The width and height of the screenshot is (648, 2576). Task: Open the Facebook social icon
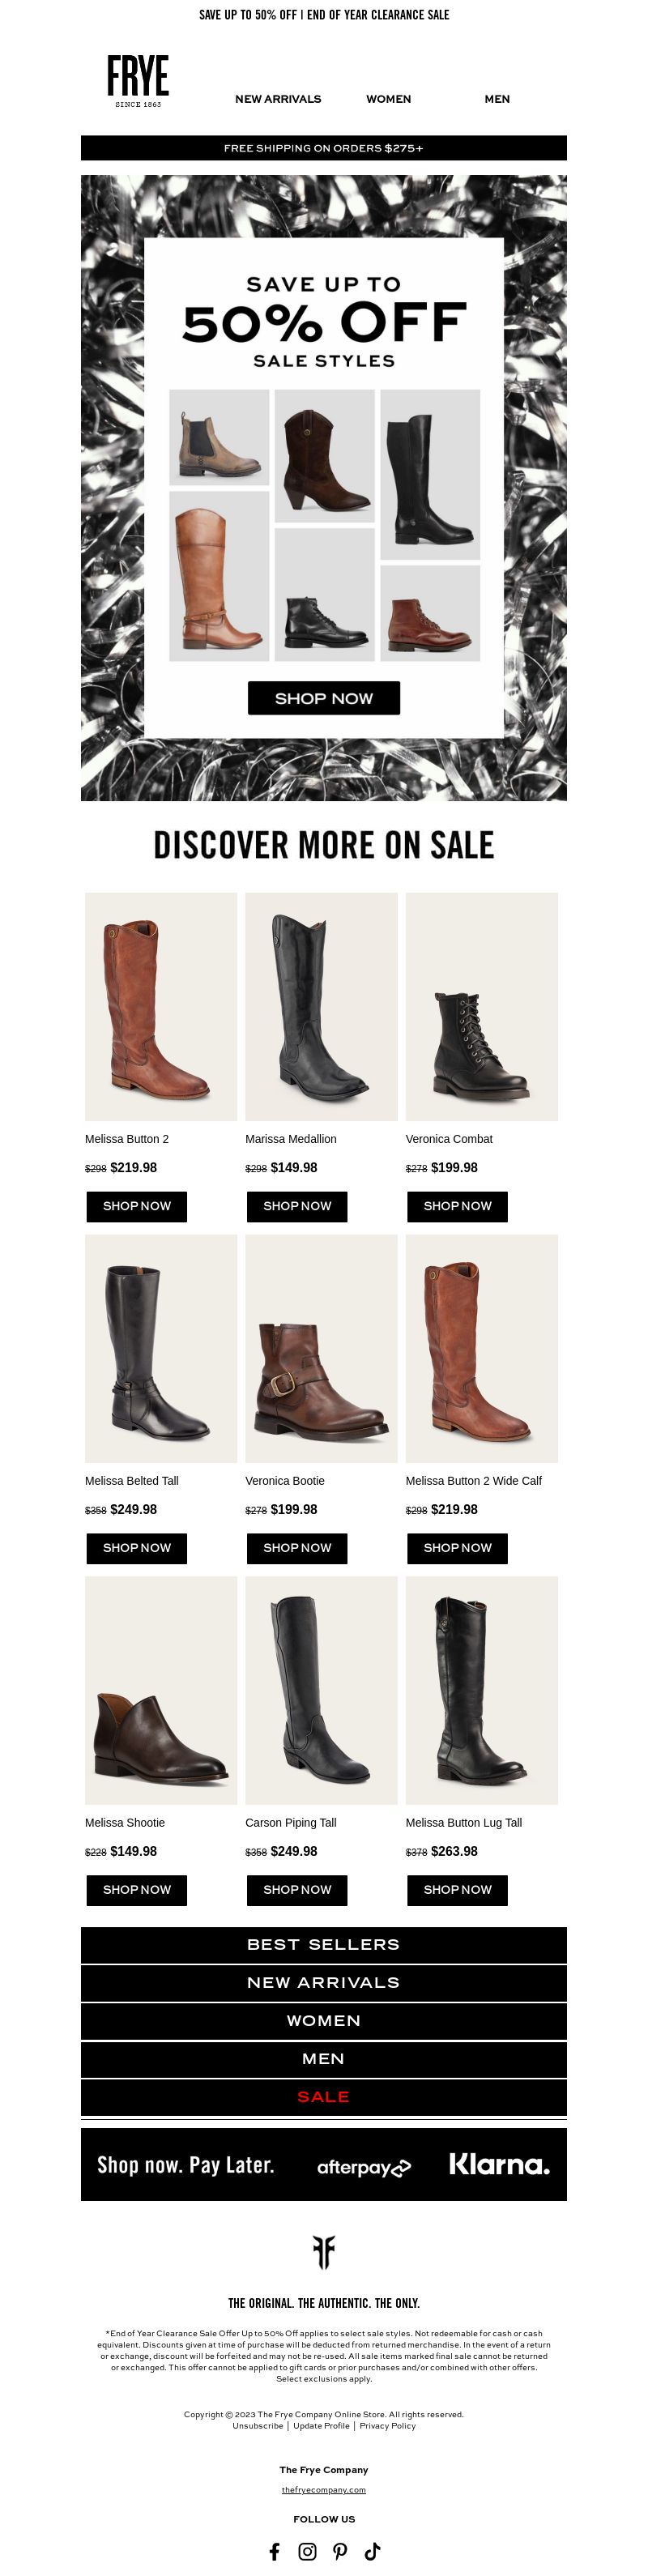click(275, 2551)
